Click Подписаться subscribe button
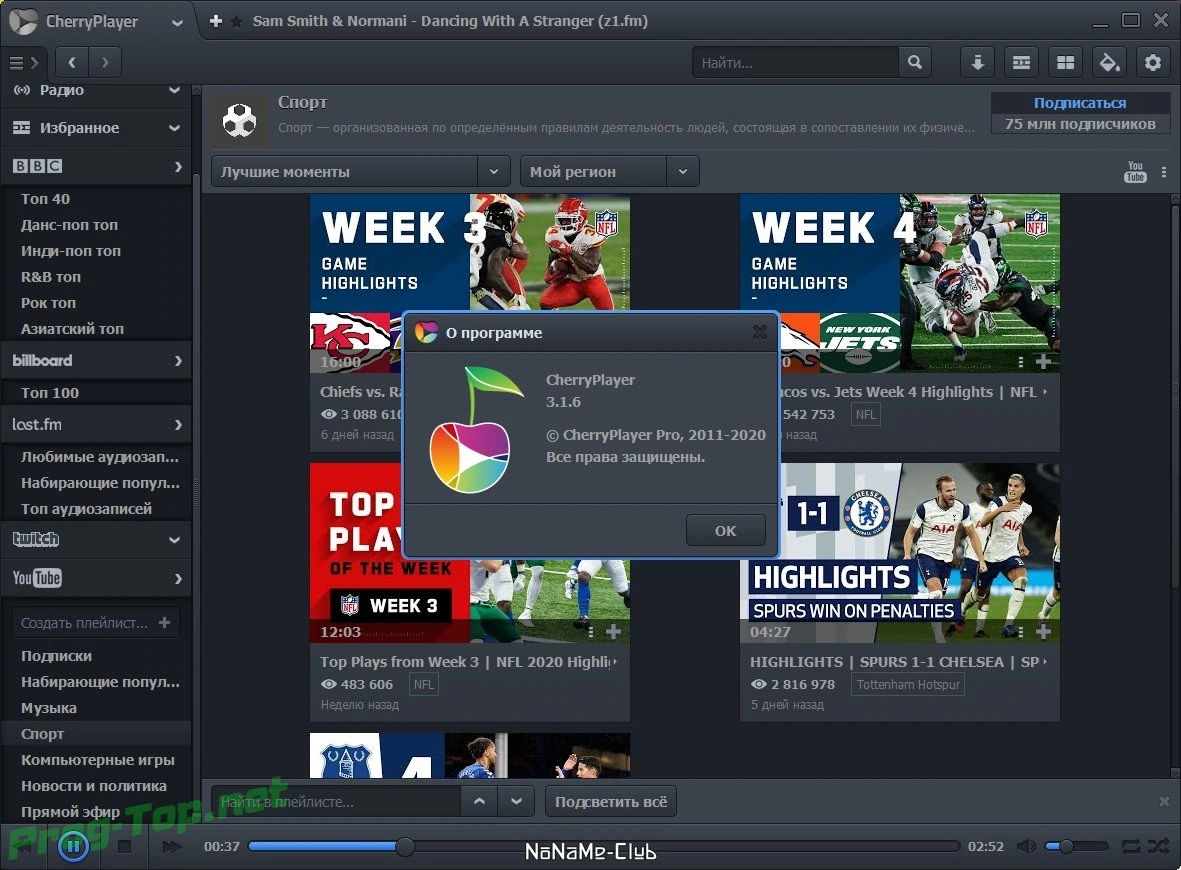The height and width of the screenshot is (870, 1181). click(1080, 103)
